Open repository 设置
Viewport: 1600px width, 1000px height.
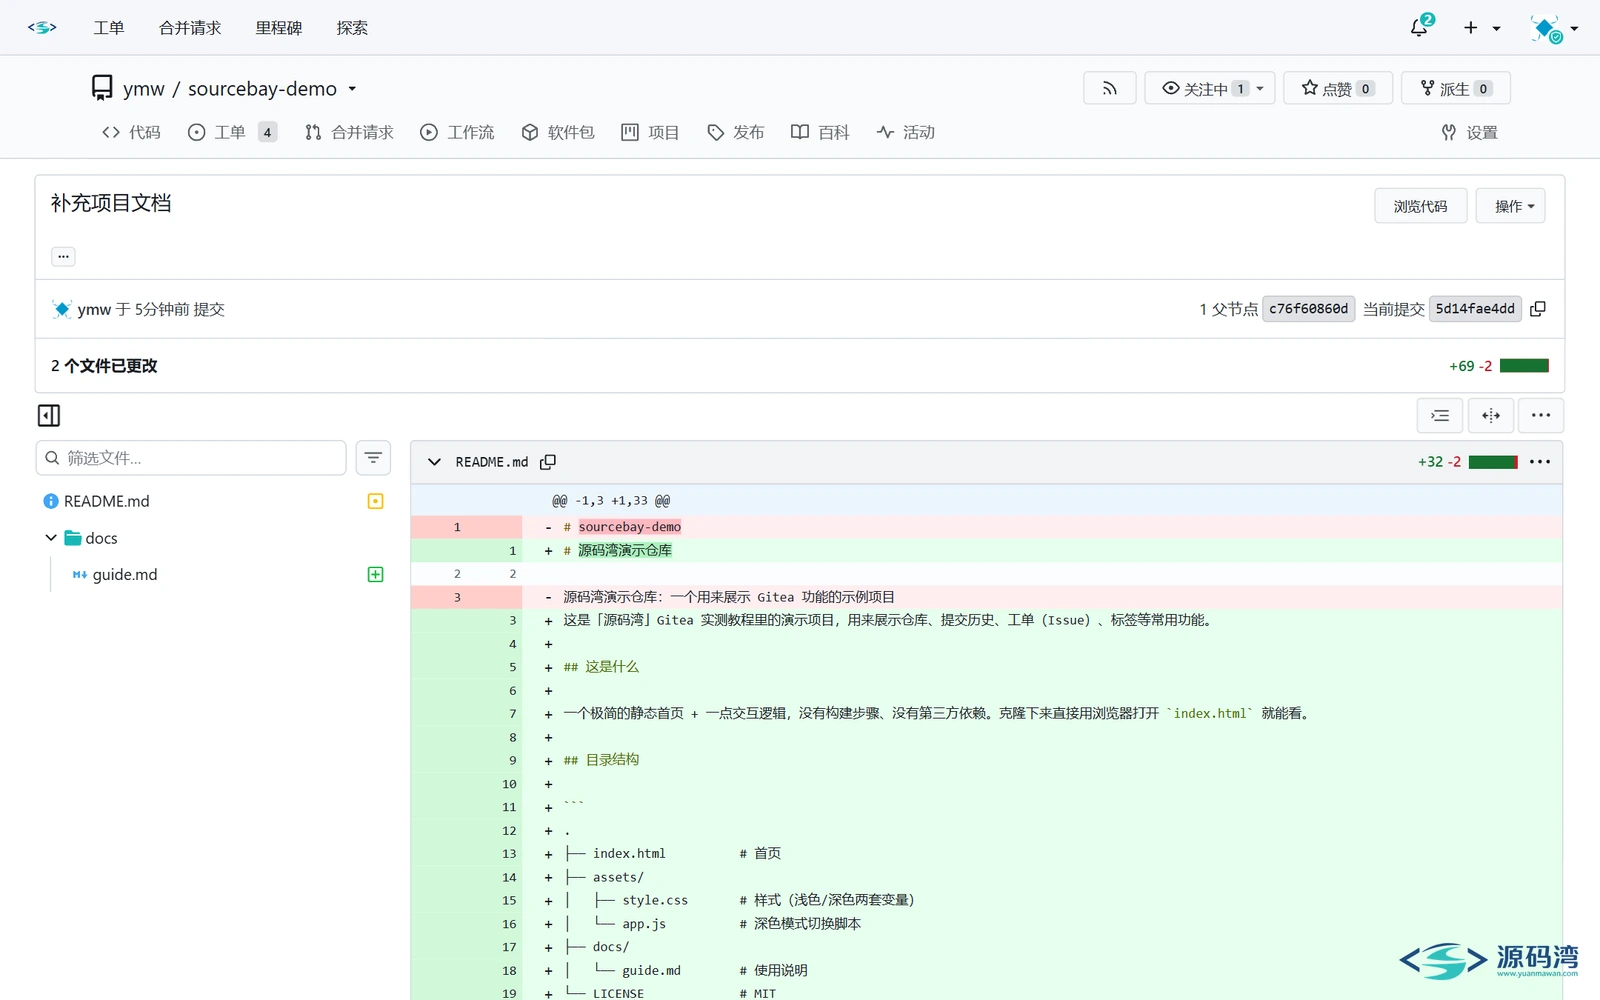coord(1469,132)
